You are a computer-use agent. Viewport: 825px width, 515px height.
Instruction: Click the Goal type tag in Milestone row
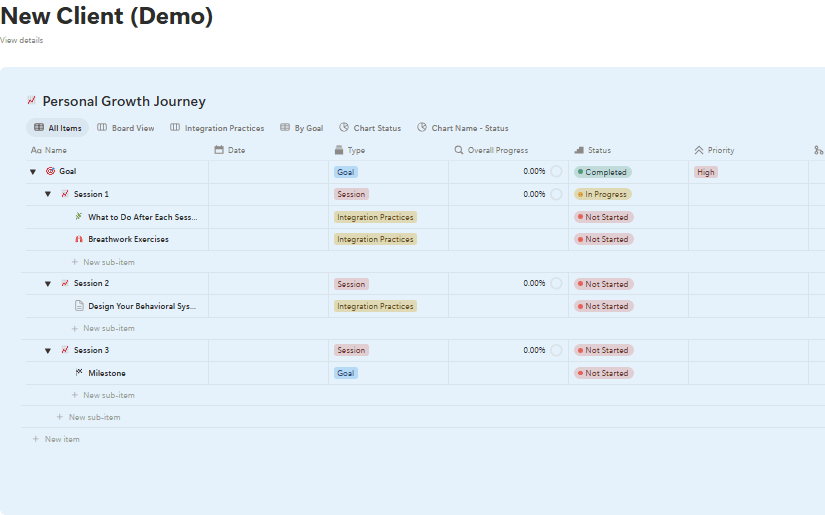[346, 373]
